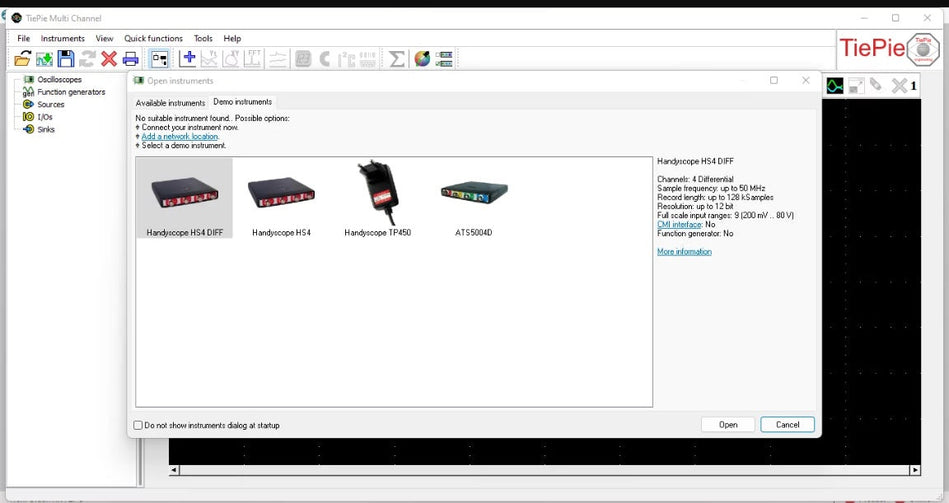Toggle the object tree view toolbar icon
This screenshot has height=503, width=949.
pos(159,59)
